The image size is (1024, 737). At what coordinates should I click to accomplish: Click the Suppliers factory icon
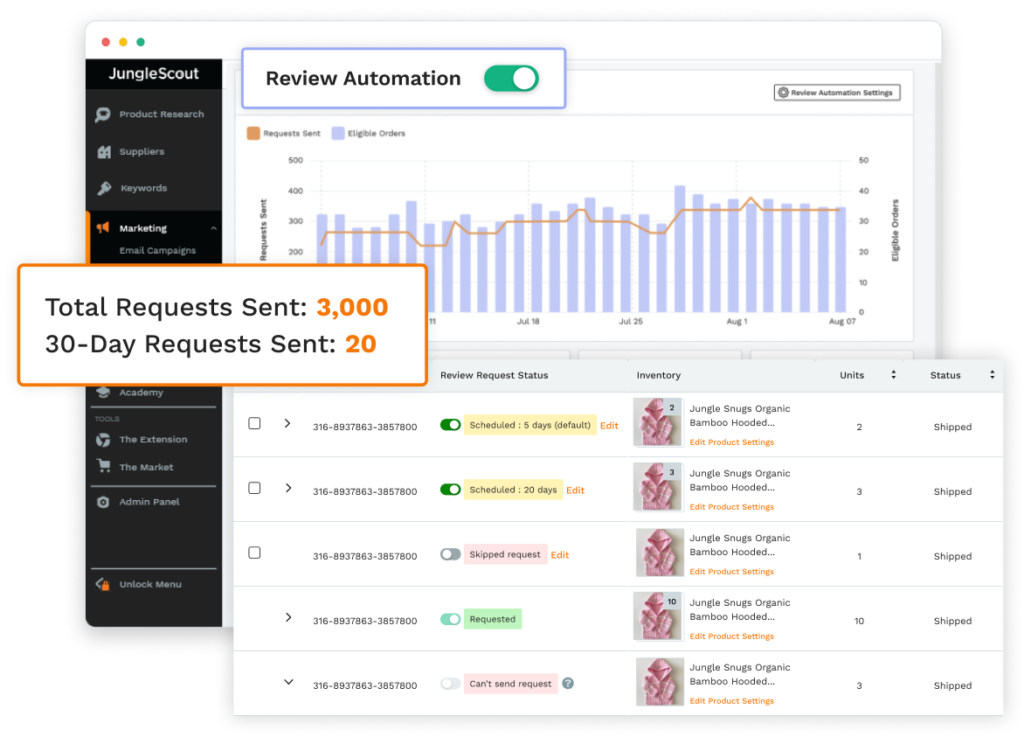click(104, 152)
